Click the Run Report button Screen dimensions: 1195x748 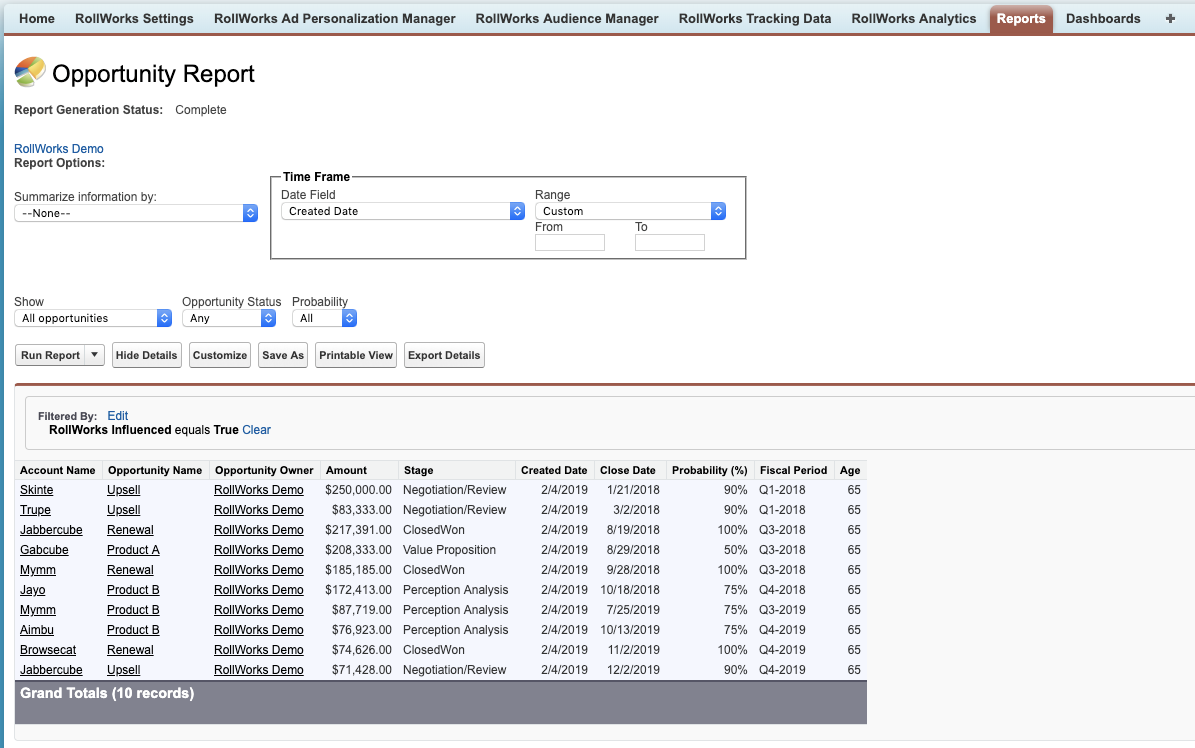click(48, 354)
